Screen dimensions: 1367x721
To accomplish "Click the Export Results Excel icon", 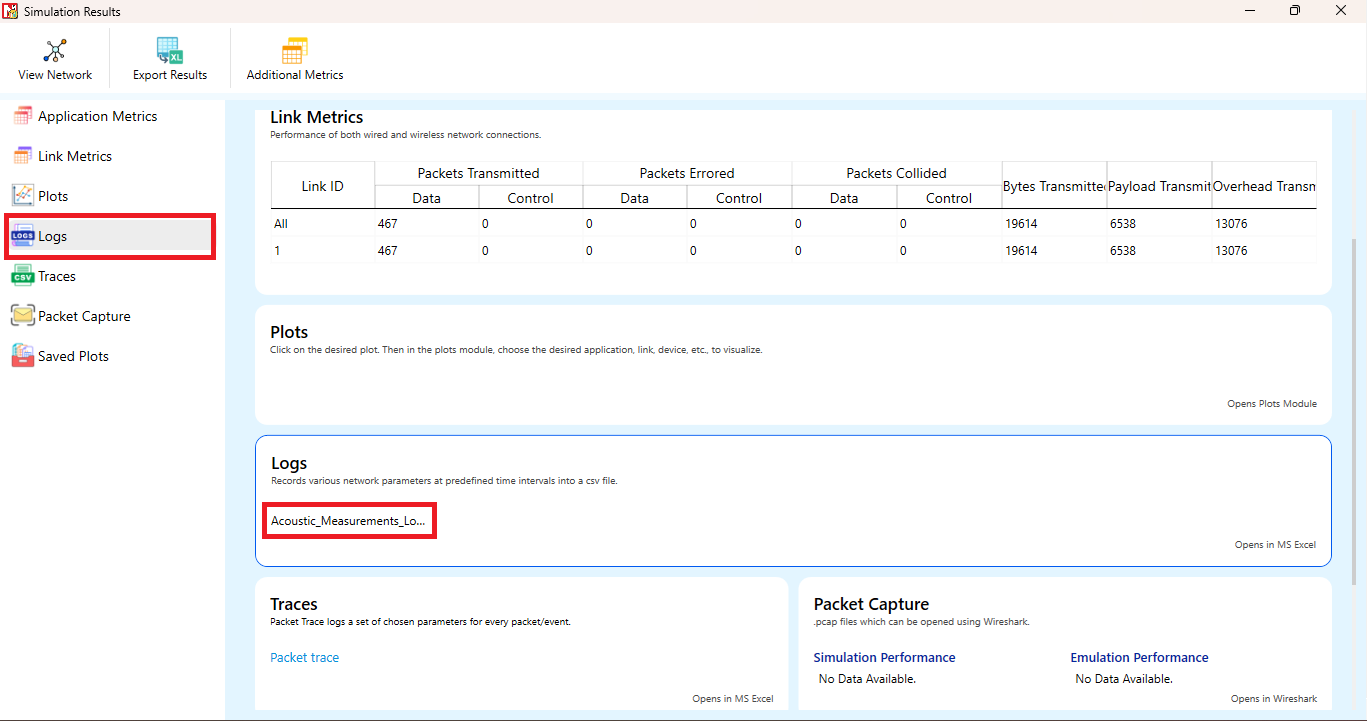I will [x=170, y=51].
